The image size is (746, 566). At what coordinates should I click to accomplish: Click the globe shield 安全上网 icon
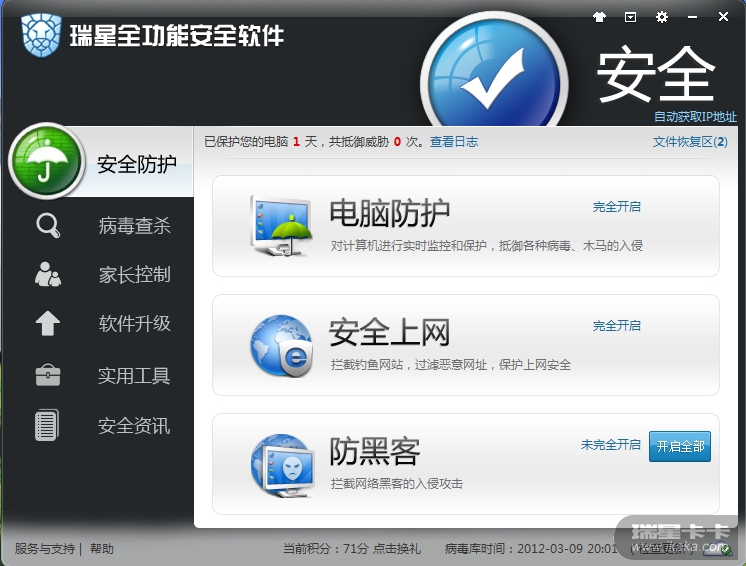click(x=281, y=345)
